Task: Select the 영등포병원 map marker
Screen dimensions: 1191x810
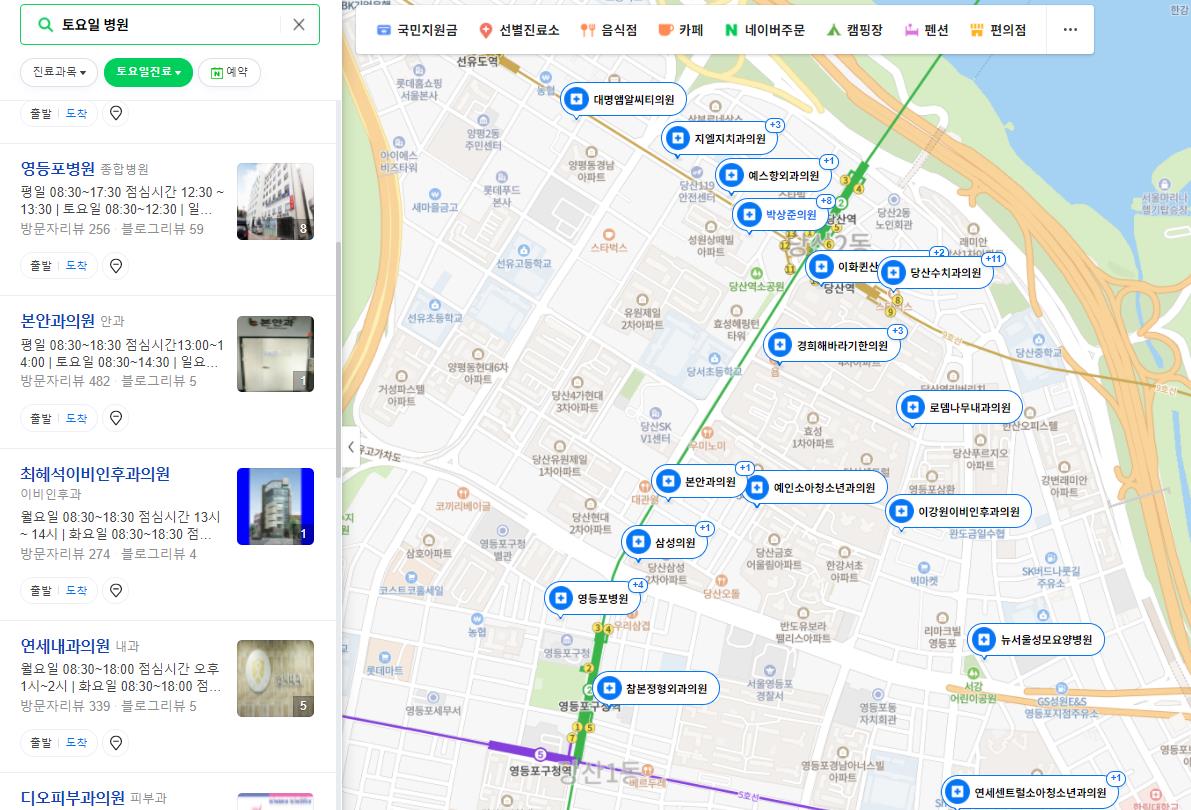Action: (x=593, y=599)
